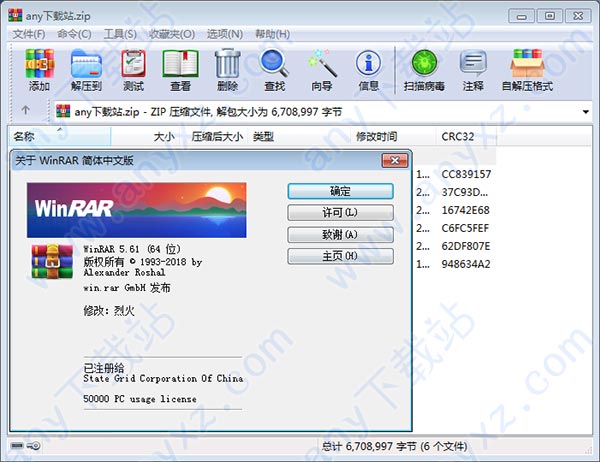
Task: Click the Home page 主页(H) button
Action: point(340,256)
